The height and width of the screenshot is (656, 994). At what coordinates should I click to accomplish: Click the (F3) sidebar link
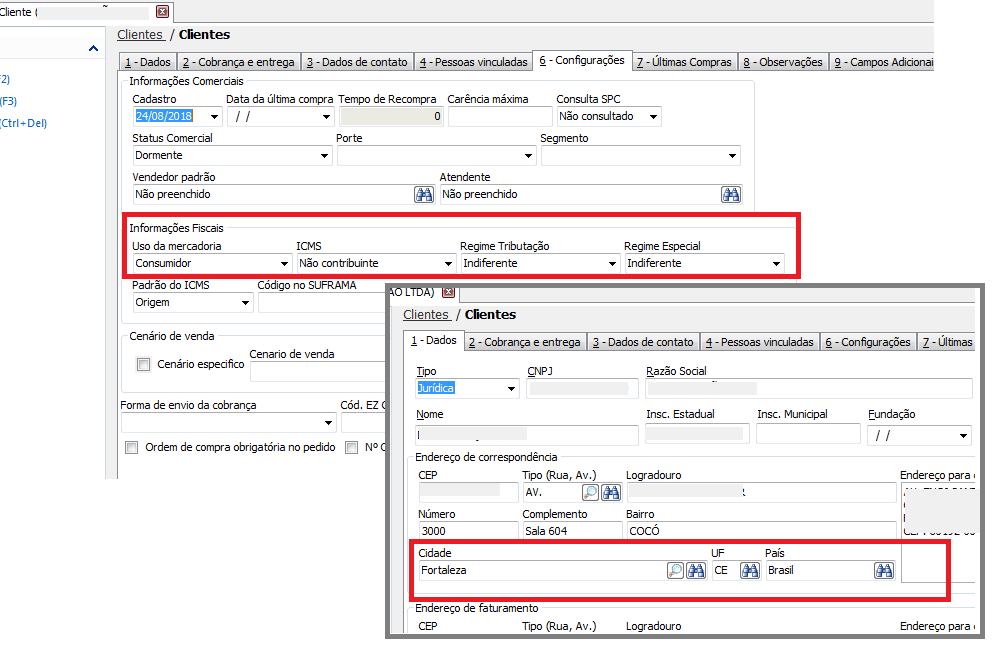8,101
